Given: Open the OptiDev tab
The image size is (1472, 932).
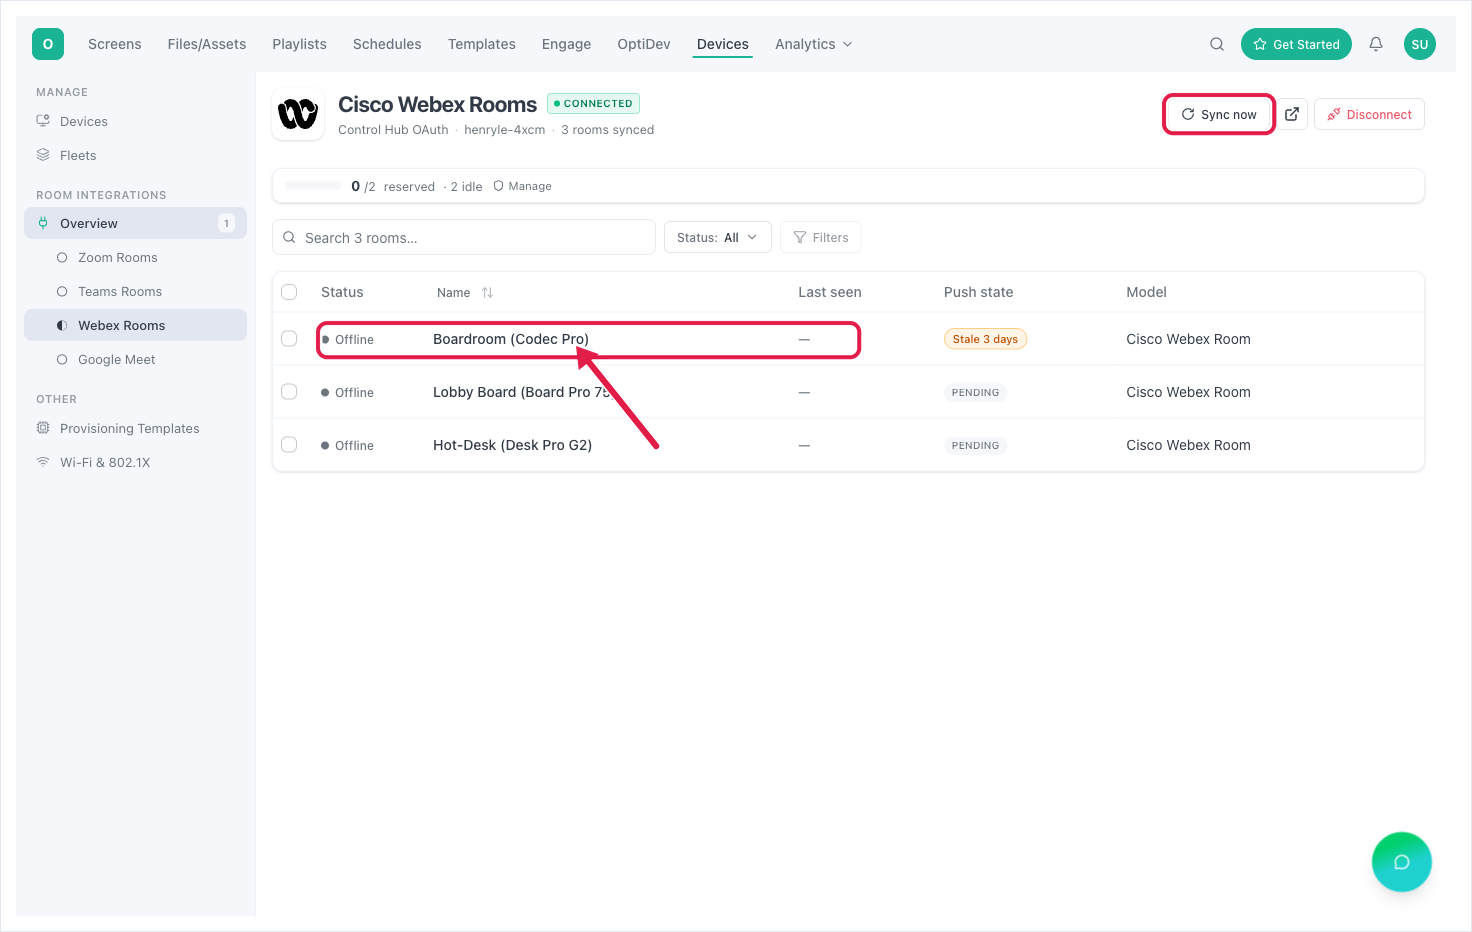Looking at the screenshot, I should [644, 44].
